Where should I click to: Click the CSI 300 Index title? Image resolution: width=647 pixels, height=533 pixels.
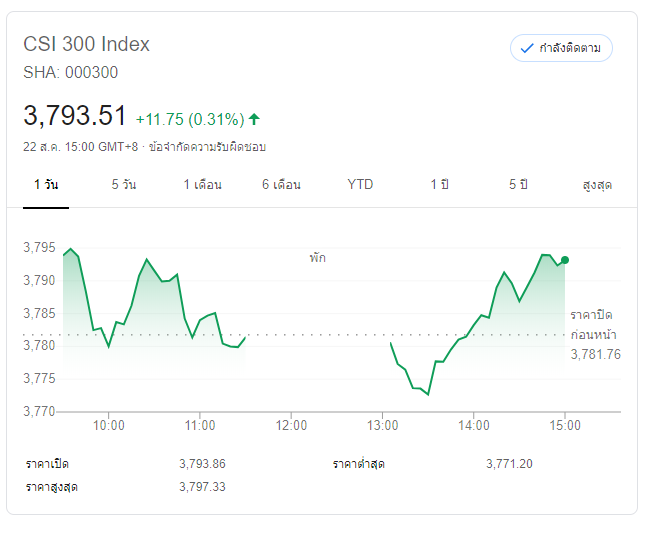coord(86,44)
